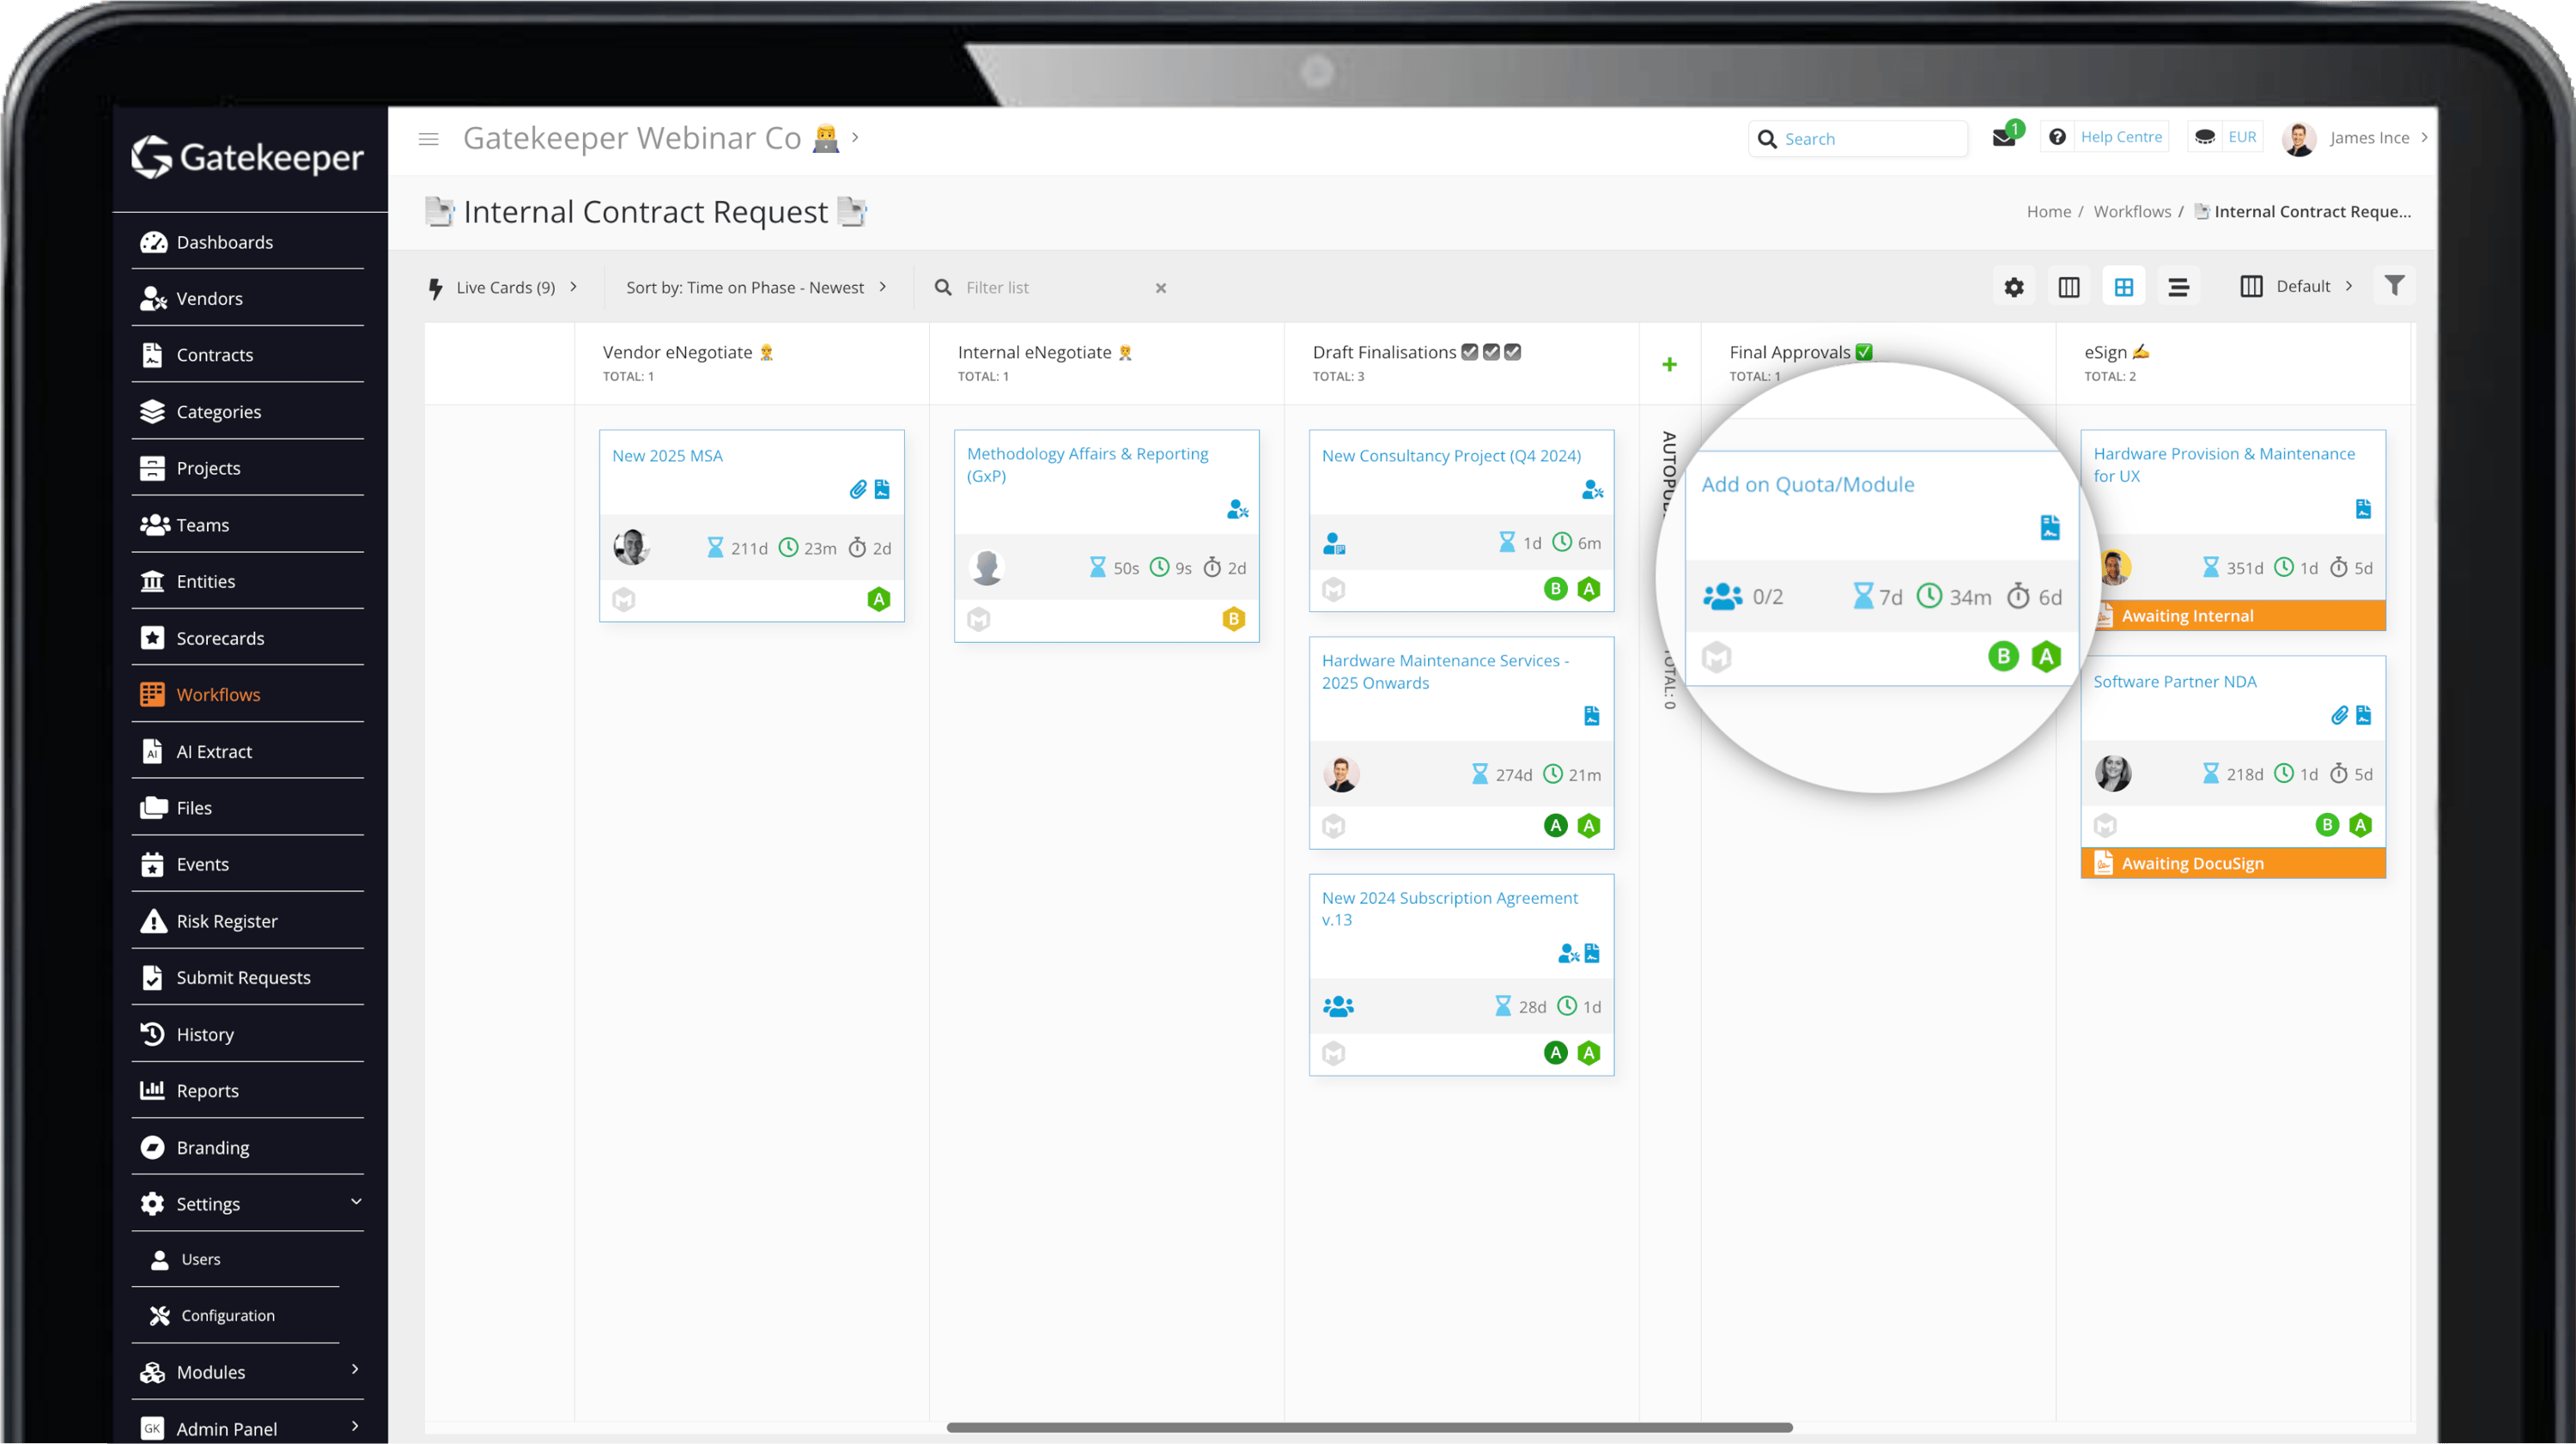Open the mail notifications envelope

[x=2003, y=138]
